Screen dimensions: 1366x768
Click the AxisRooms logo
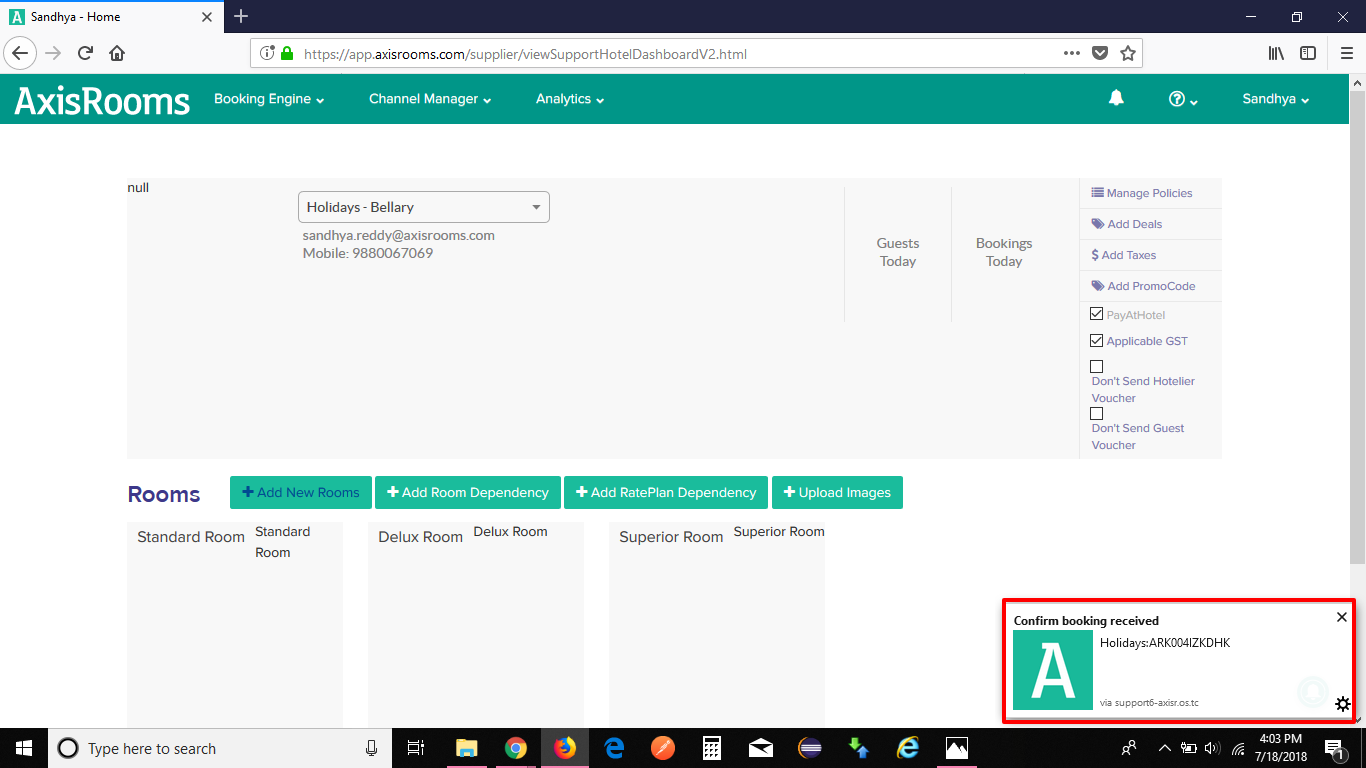click(x=102, y=100)
